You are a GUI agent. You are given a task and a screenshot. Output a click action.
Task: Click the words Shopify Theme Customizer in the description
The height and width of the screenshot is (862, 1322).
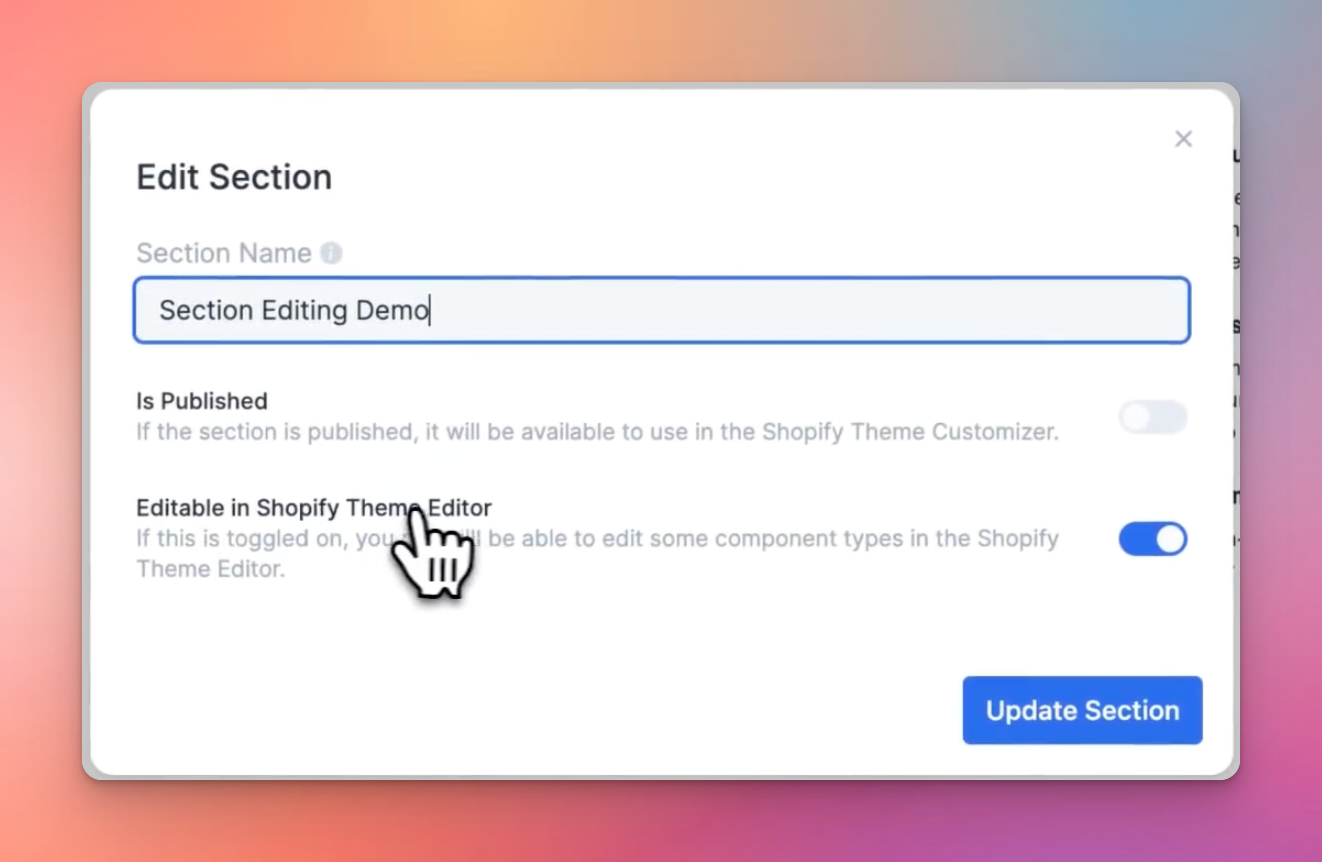(x=910, y=432)
